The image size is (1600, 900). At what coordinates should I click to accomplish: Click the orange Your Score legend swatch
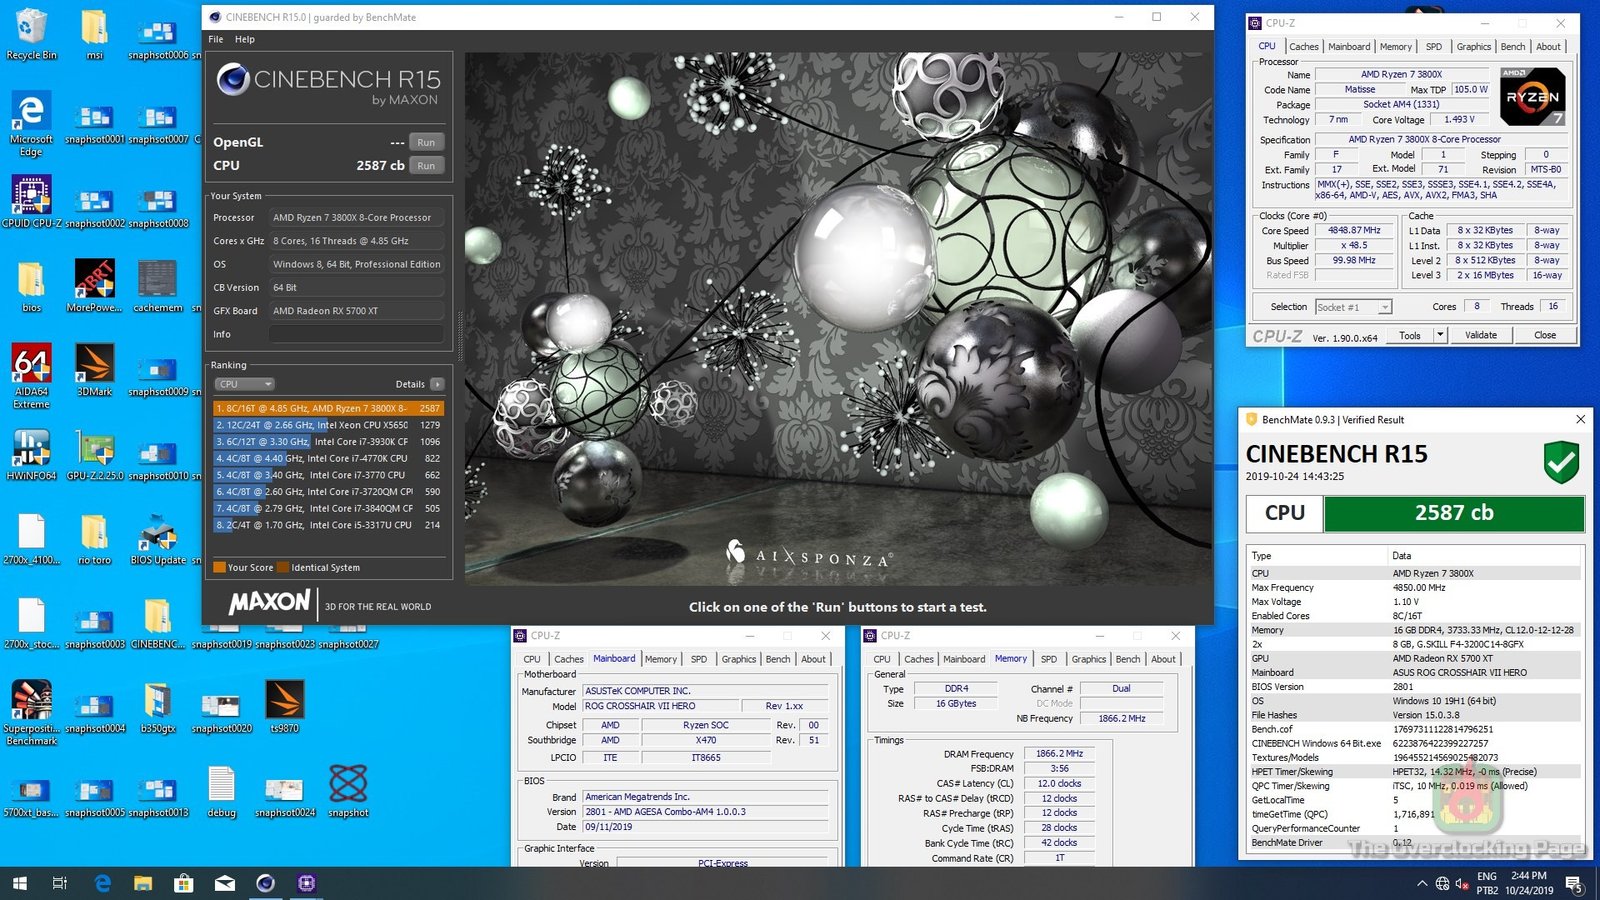[219, 567]
